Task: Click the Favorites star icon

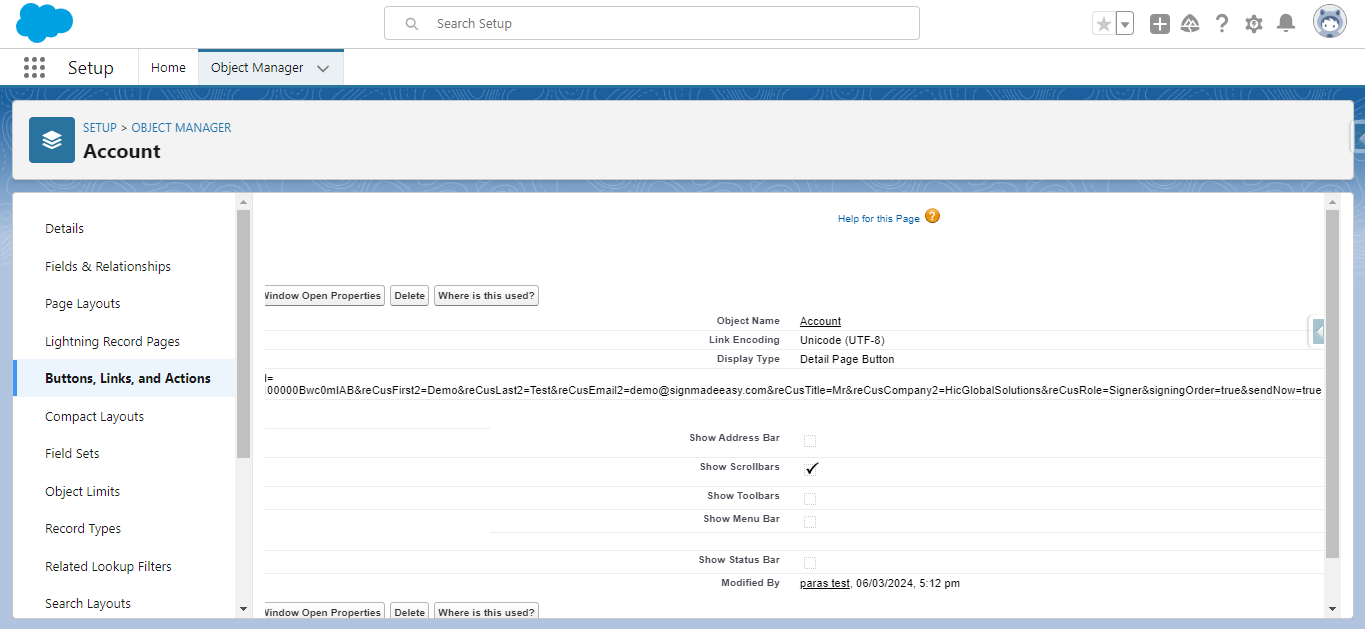Action: (1104, 24)
